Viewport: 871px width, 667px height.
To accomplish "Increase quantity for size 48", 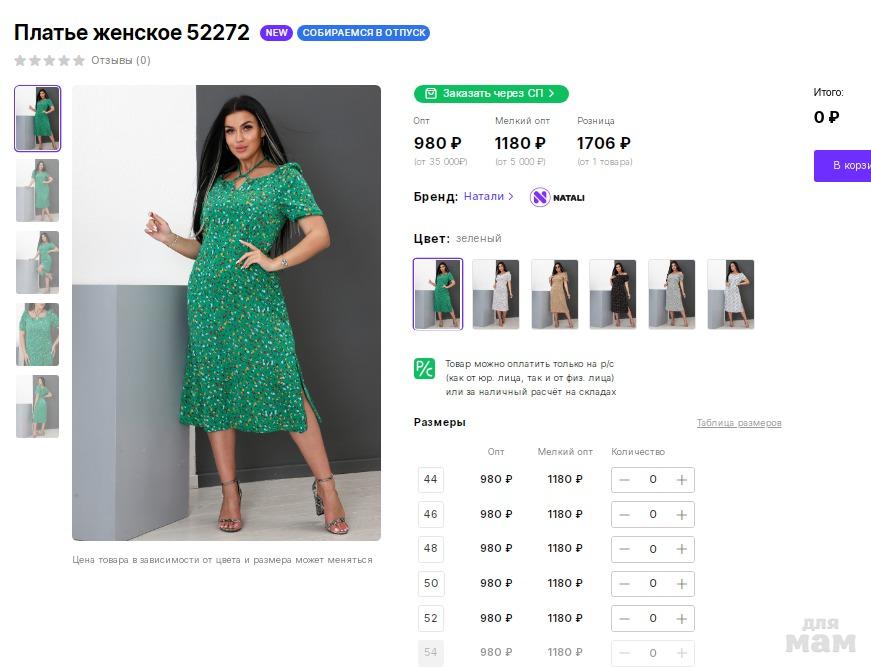I will click(682, 549).
